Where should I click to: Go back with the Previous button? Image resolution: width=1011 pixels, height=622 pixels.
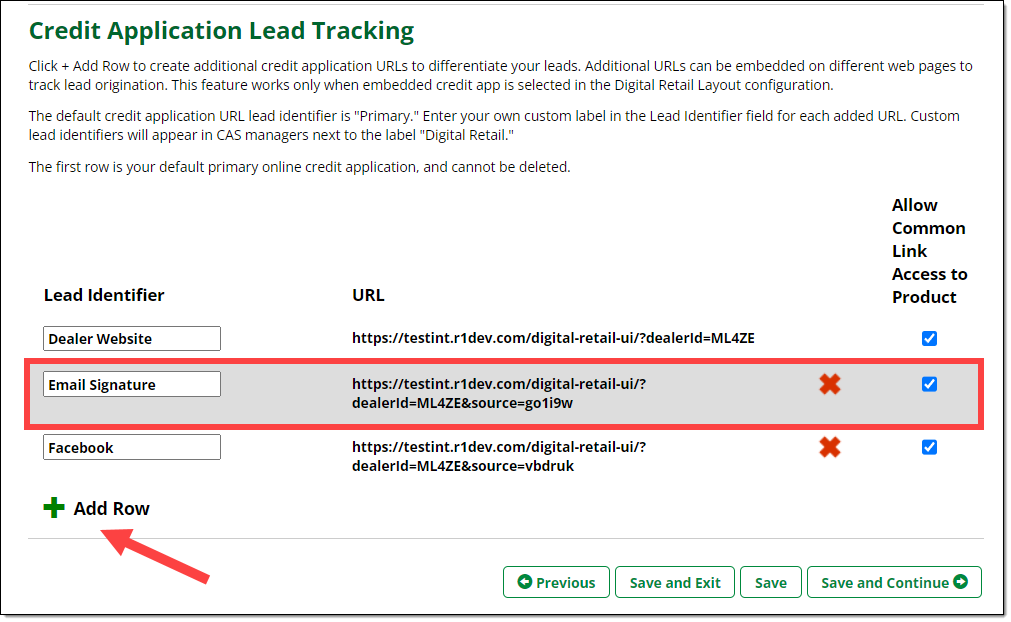(x=555, y=582)
